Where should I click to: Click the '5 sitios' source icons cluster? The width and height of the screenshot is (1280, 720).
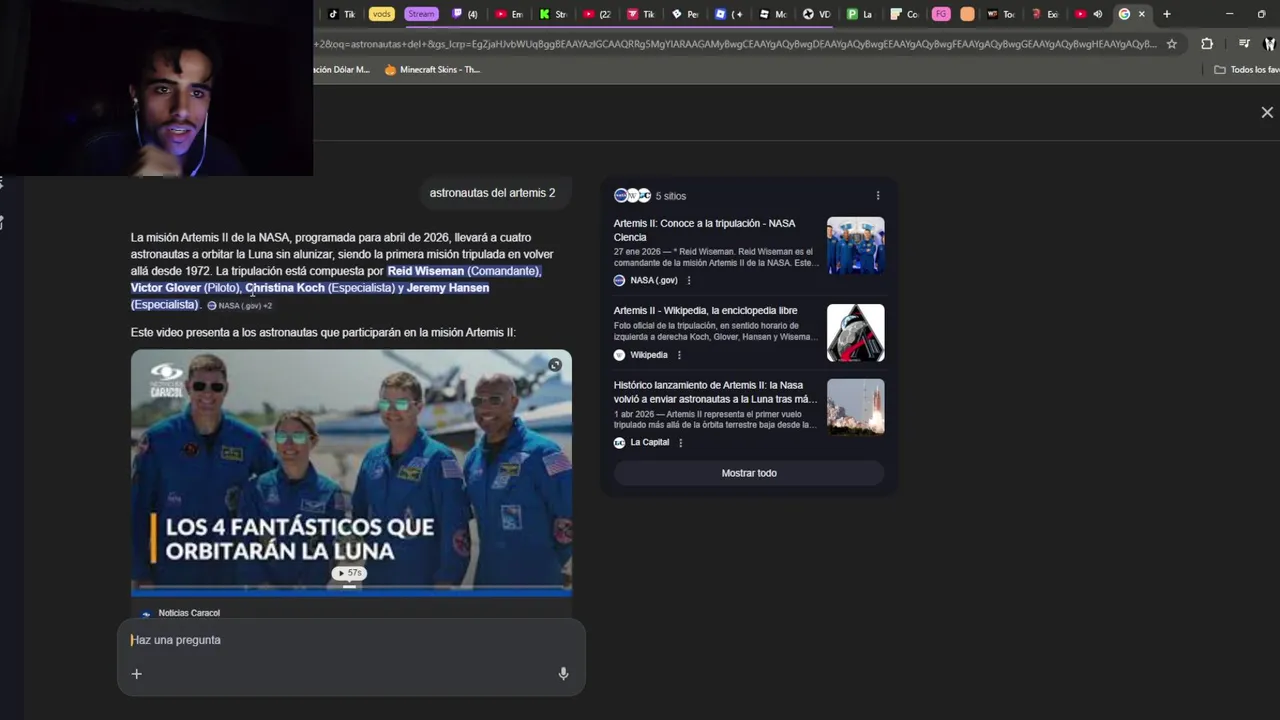coord(632,195)
